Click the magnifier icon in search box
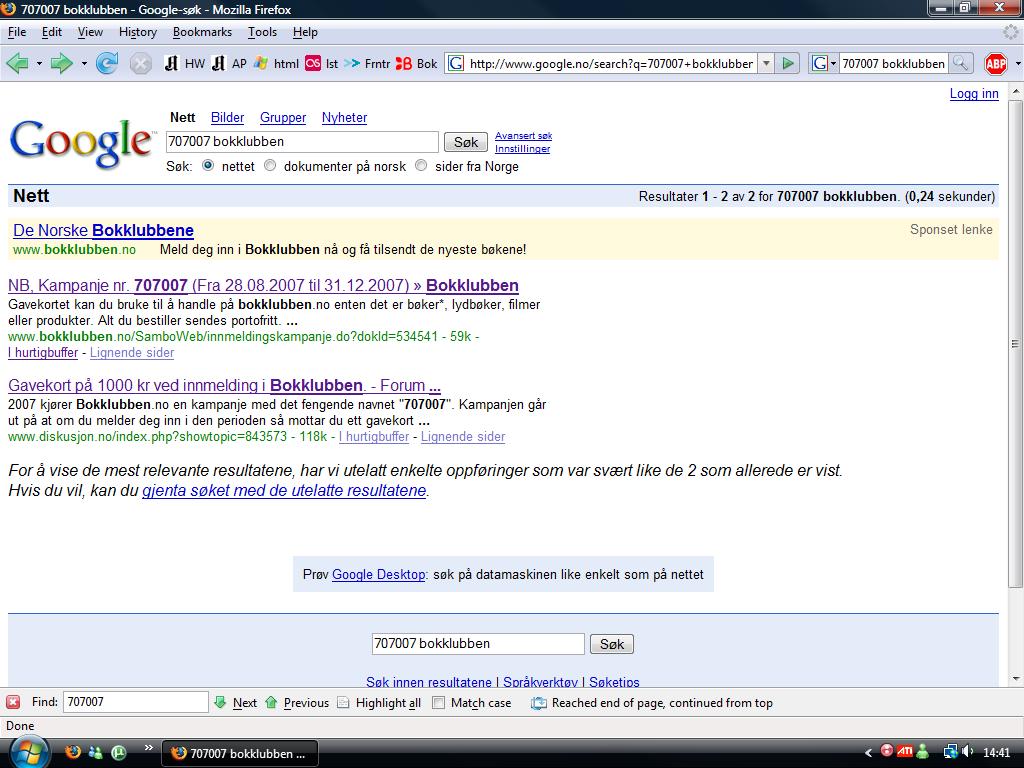Image resolution: width=1024 pixels, height=768 pixels. click(x=960, y=63)
